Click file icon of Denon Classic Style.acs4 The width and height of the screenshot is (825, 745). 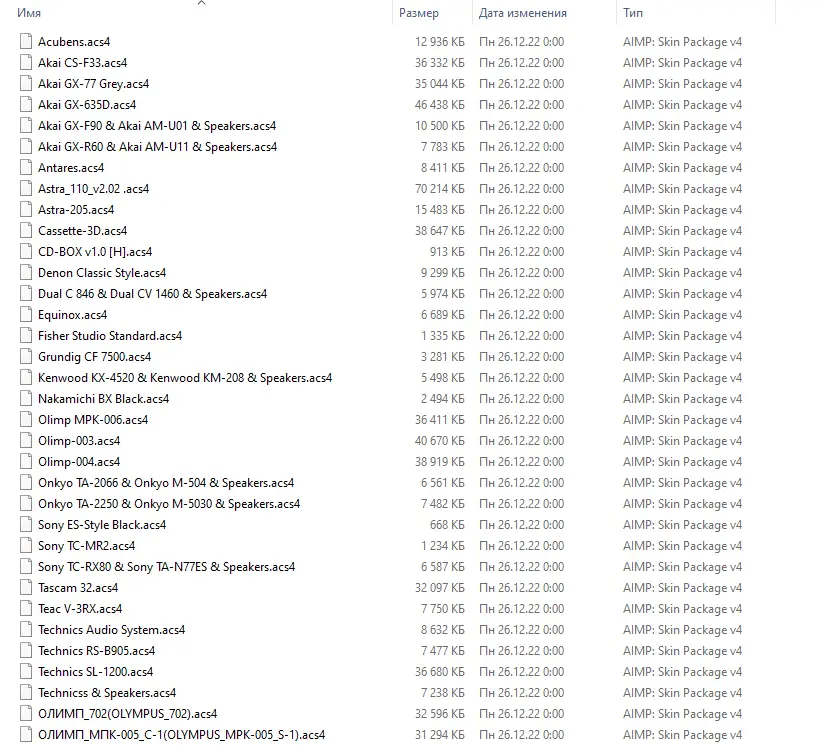(26, 273)
